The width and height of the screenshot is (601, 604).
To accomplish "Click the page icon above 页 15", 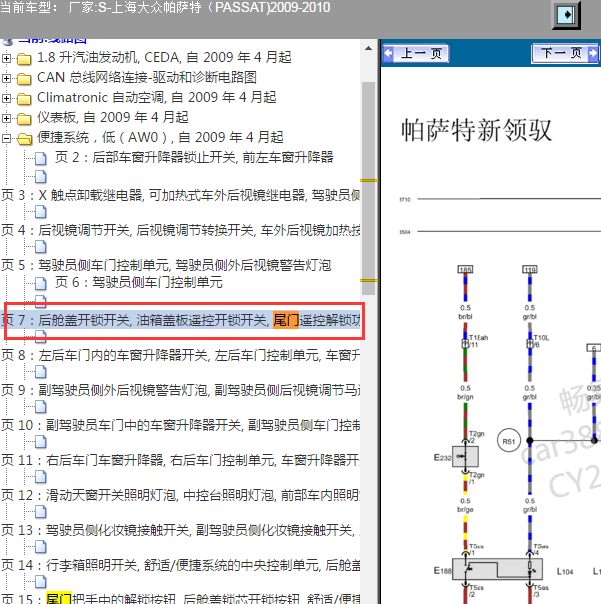I will coord(40,582).
